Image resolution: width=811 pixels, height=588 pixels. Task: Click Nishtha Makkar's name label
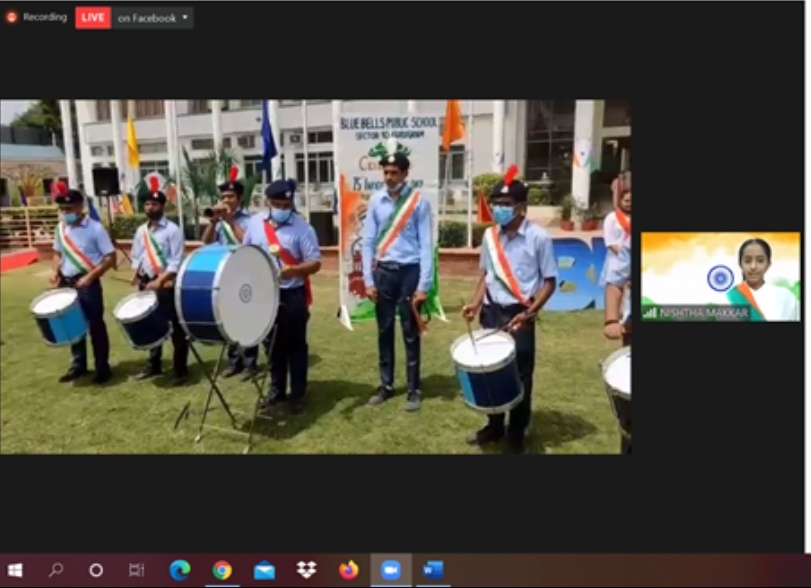click(x=703, y=313)
